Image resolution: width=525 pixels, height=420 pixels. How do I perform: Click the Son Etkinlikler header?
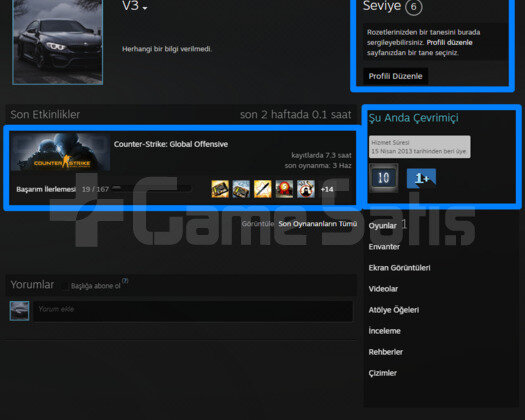coord(45,115)
